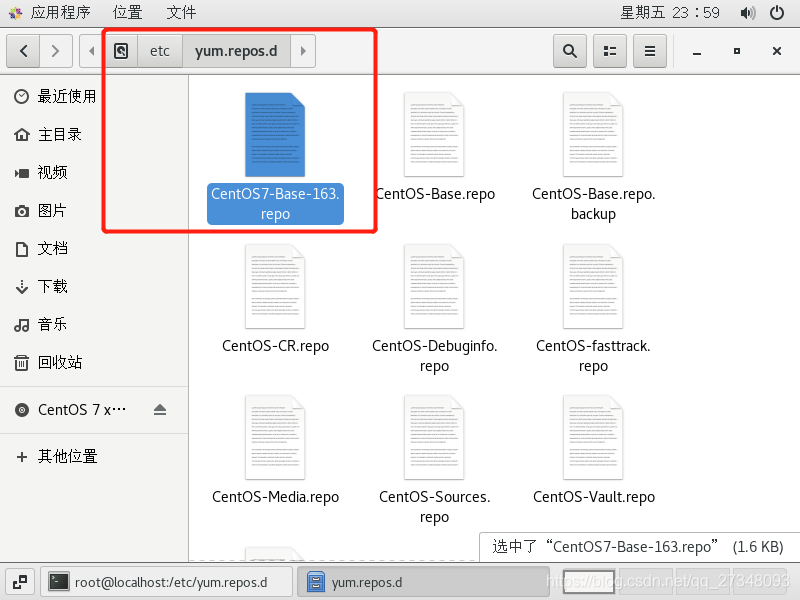Select the CentOS-Base.repo file icon

tap(434, 135)
